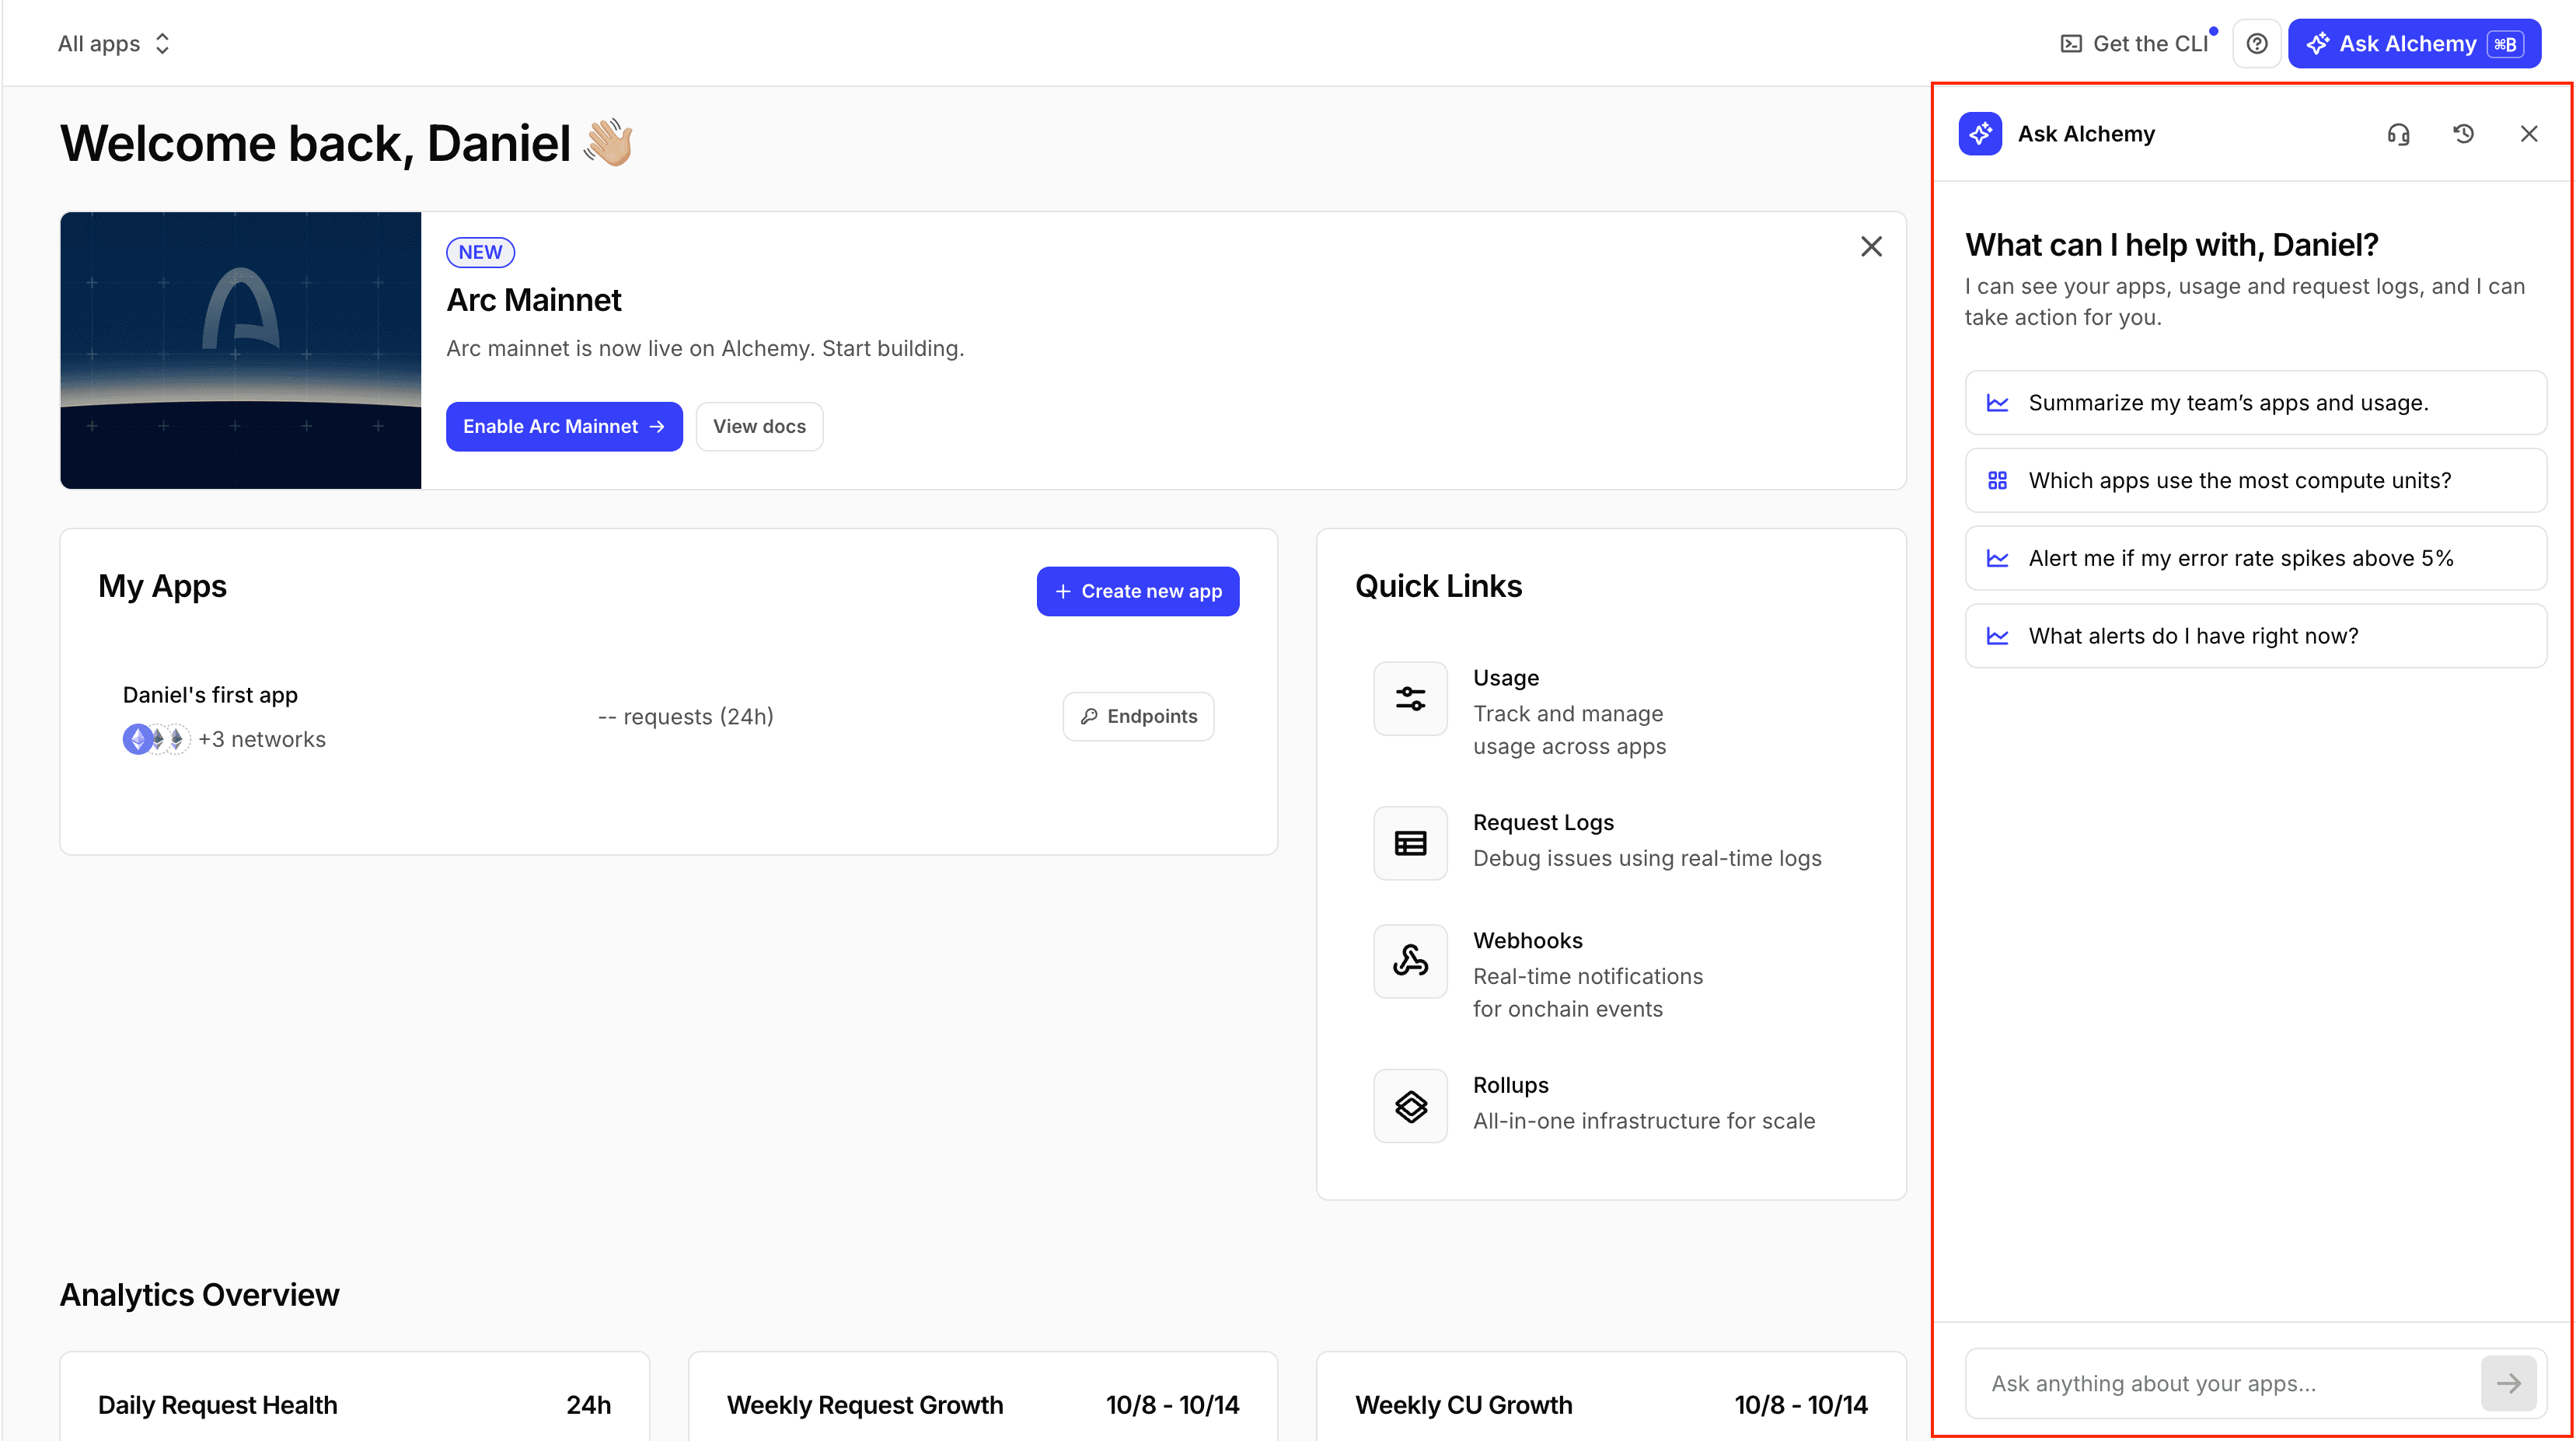The width and height of the screenshot is (2576, 1441).
Task: Click the network icons of Daniel's first app
Action: coord(156,740)
